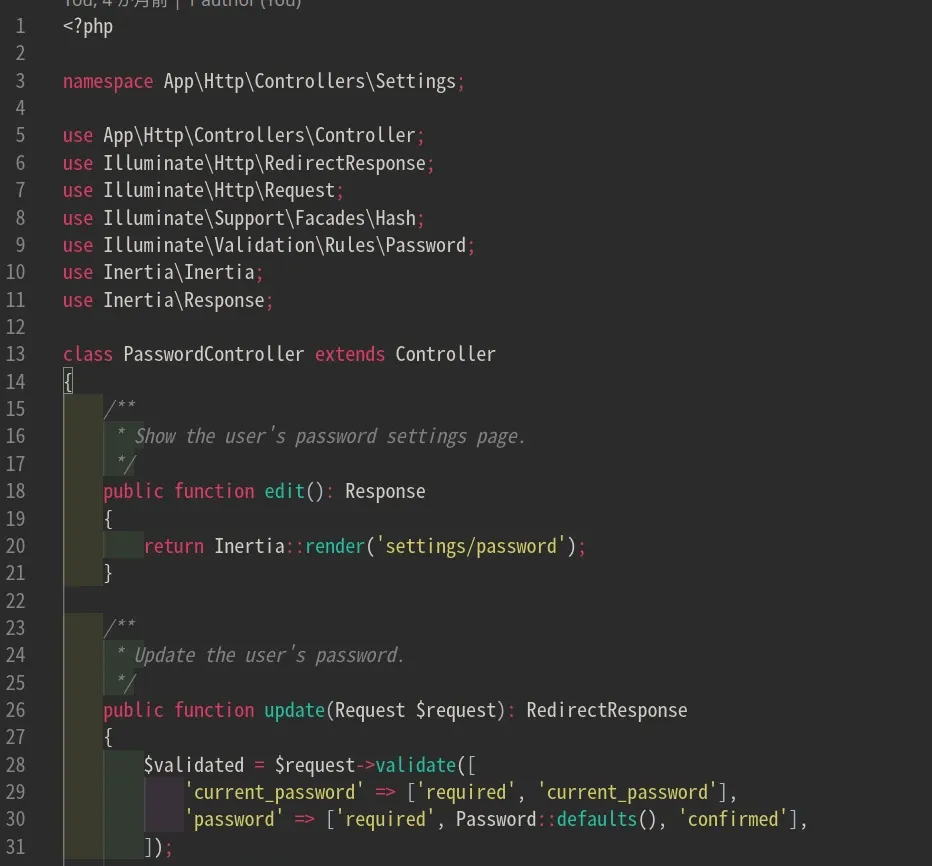Click the defaults method call on line 30
The width and height of the screenshot is (932, 866).
tap(597, 819)
